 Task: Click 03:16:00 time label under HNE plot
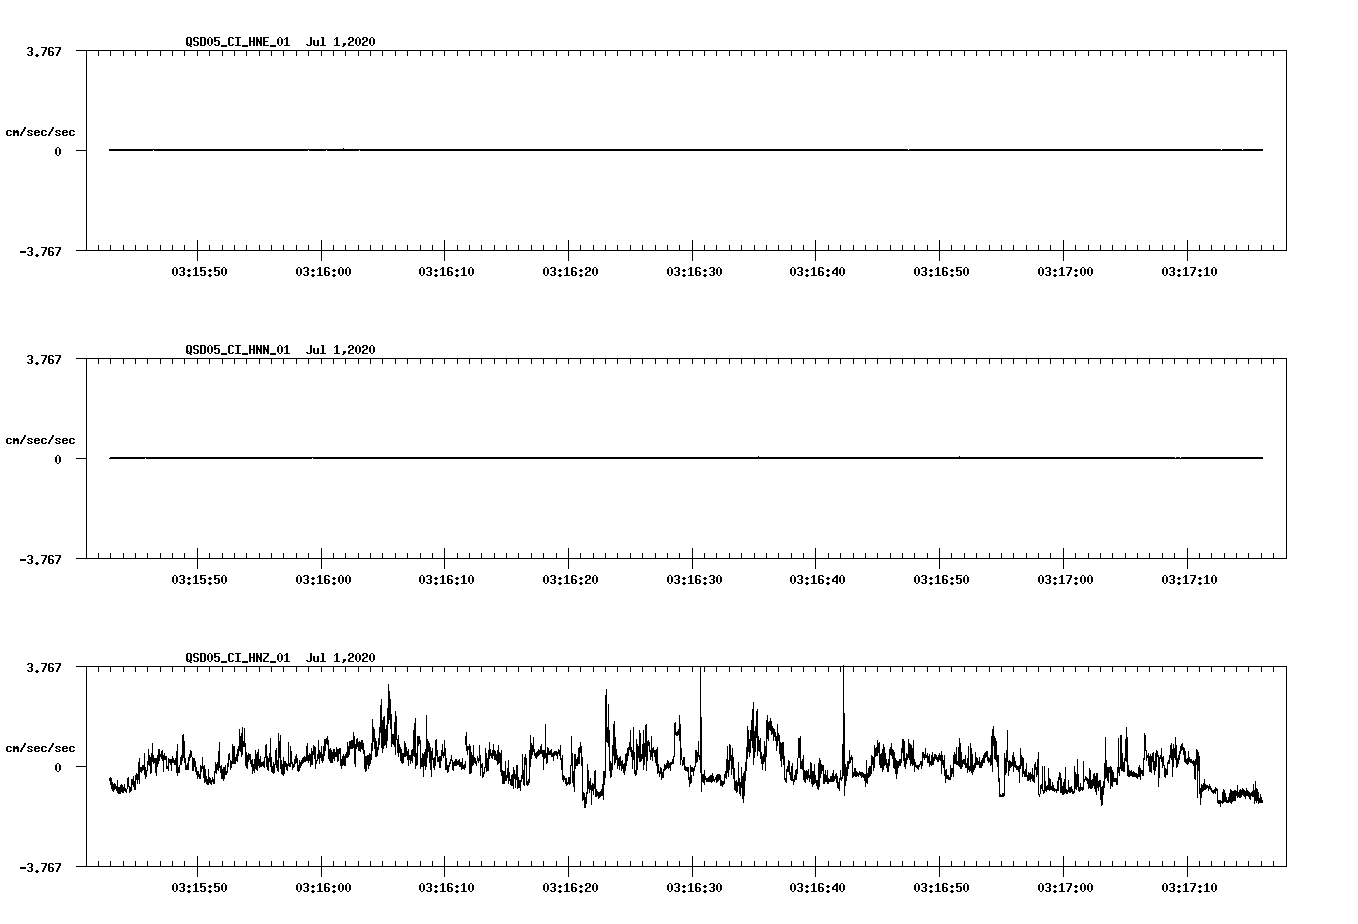pyautogui.click(x=322, y=272)
